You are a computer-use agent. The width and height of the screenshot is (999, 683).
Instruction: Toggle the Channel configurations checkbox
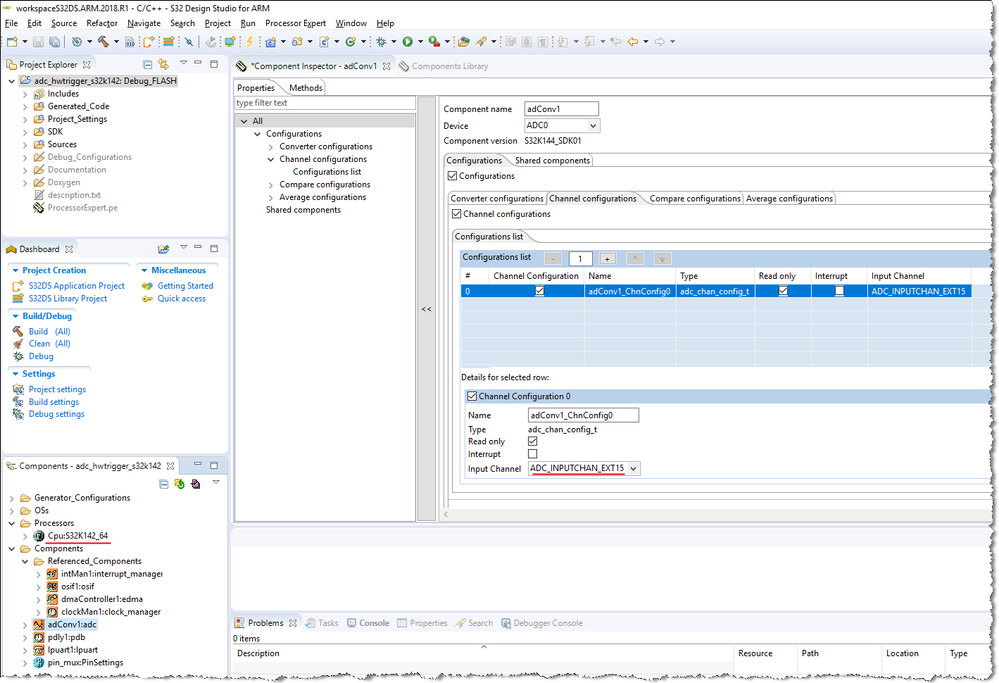[x=456, y=214]
